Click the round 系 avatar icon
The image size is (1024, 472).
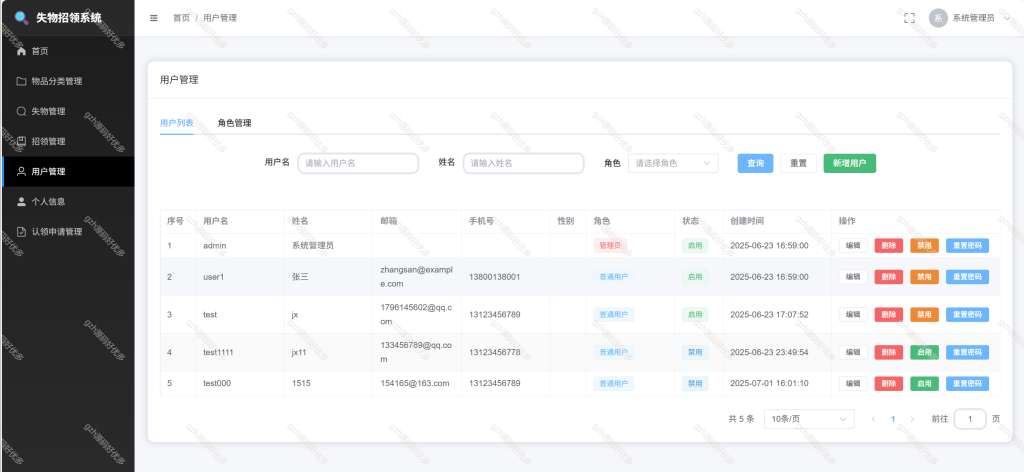(938, 18)
